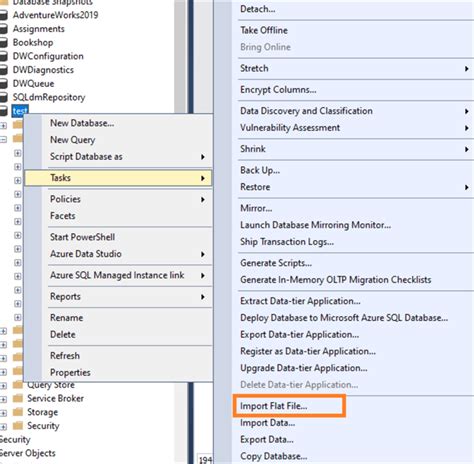
Task: Click the SQLdmRepository database icon
Action: pyautogui.click(x=3, y=97)
